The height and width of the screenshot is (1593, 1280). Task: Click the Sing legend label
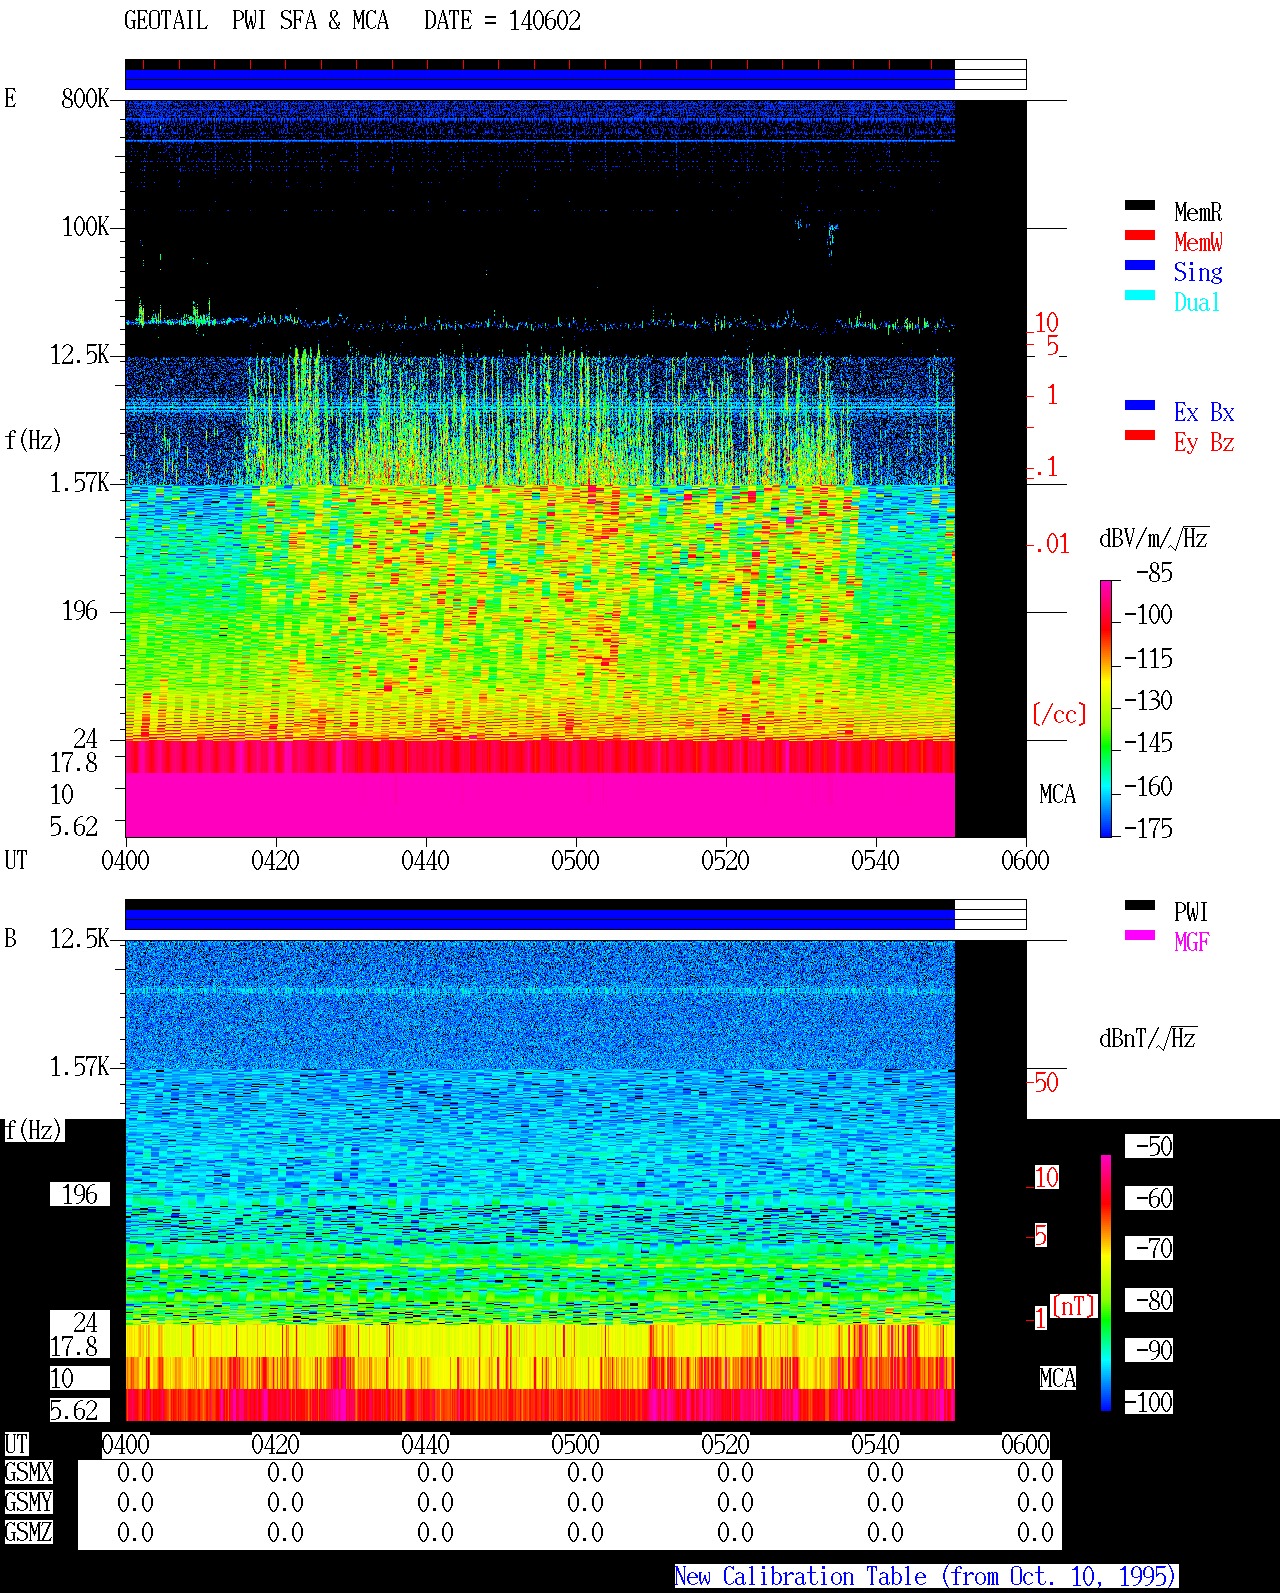(1198, 272)
